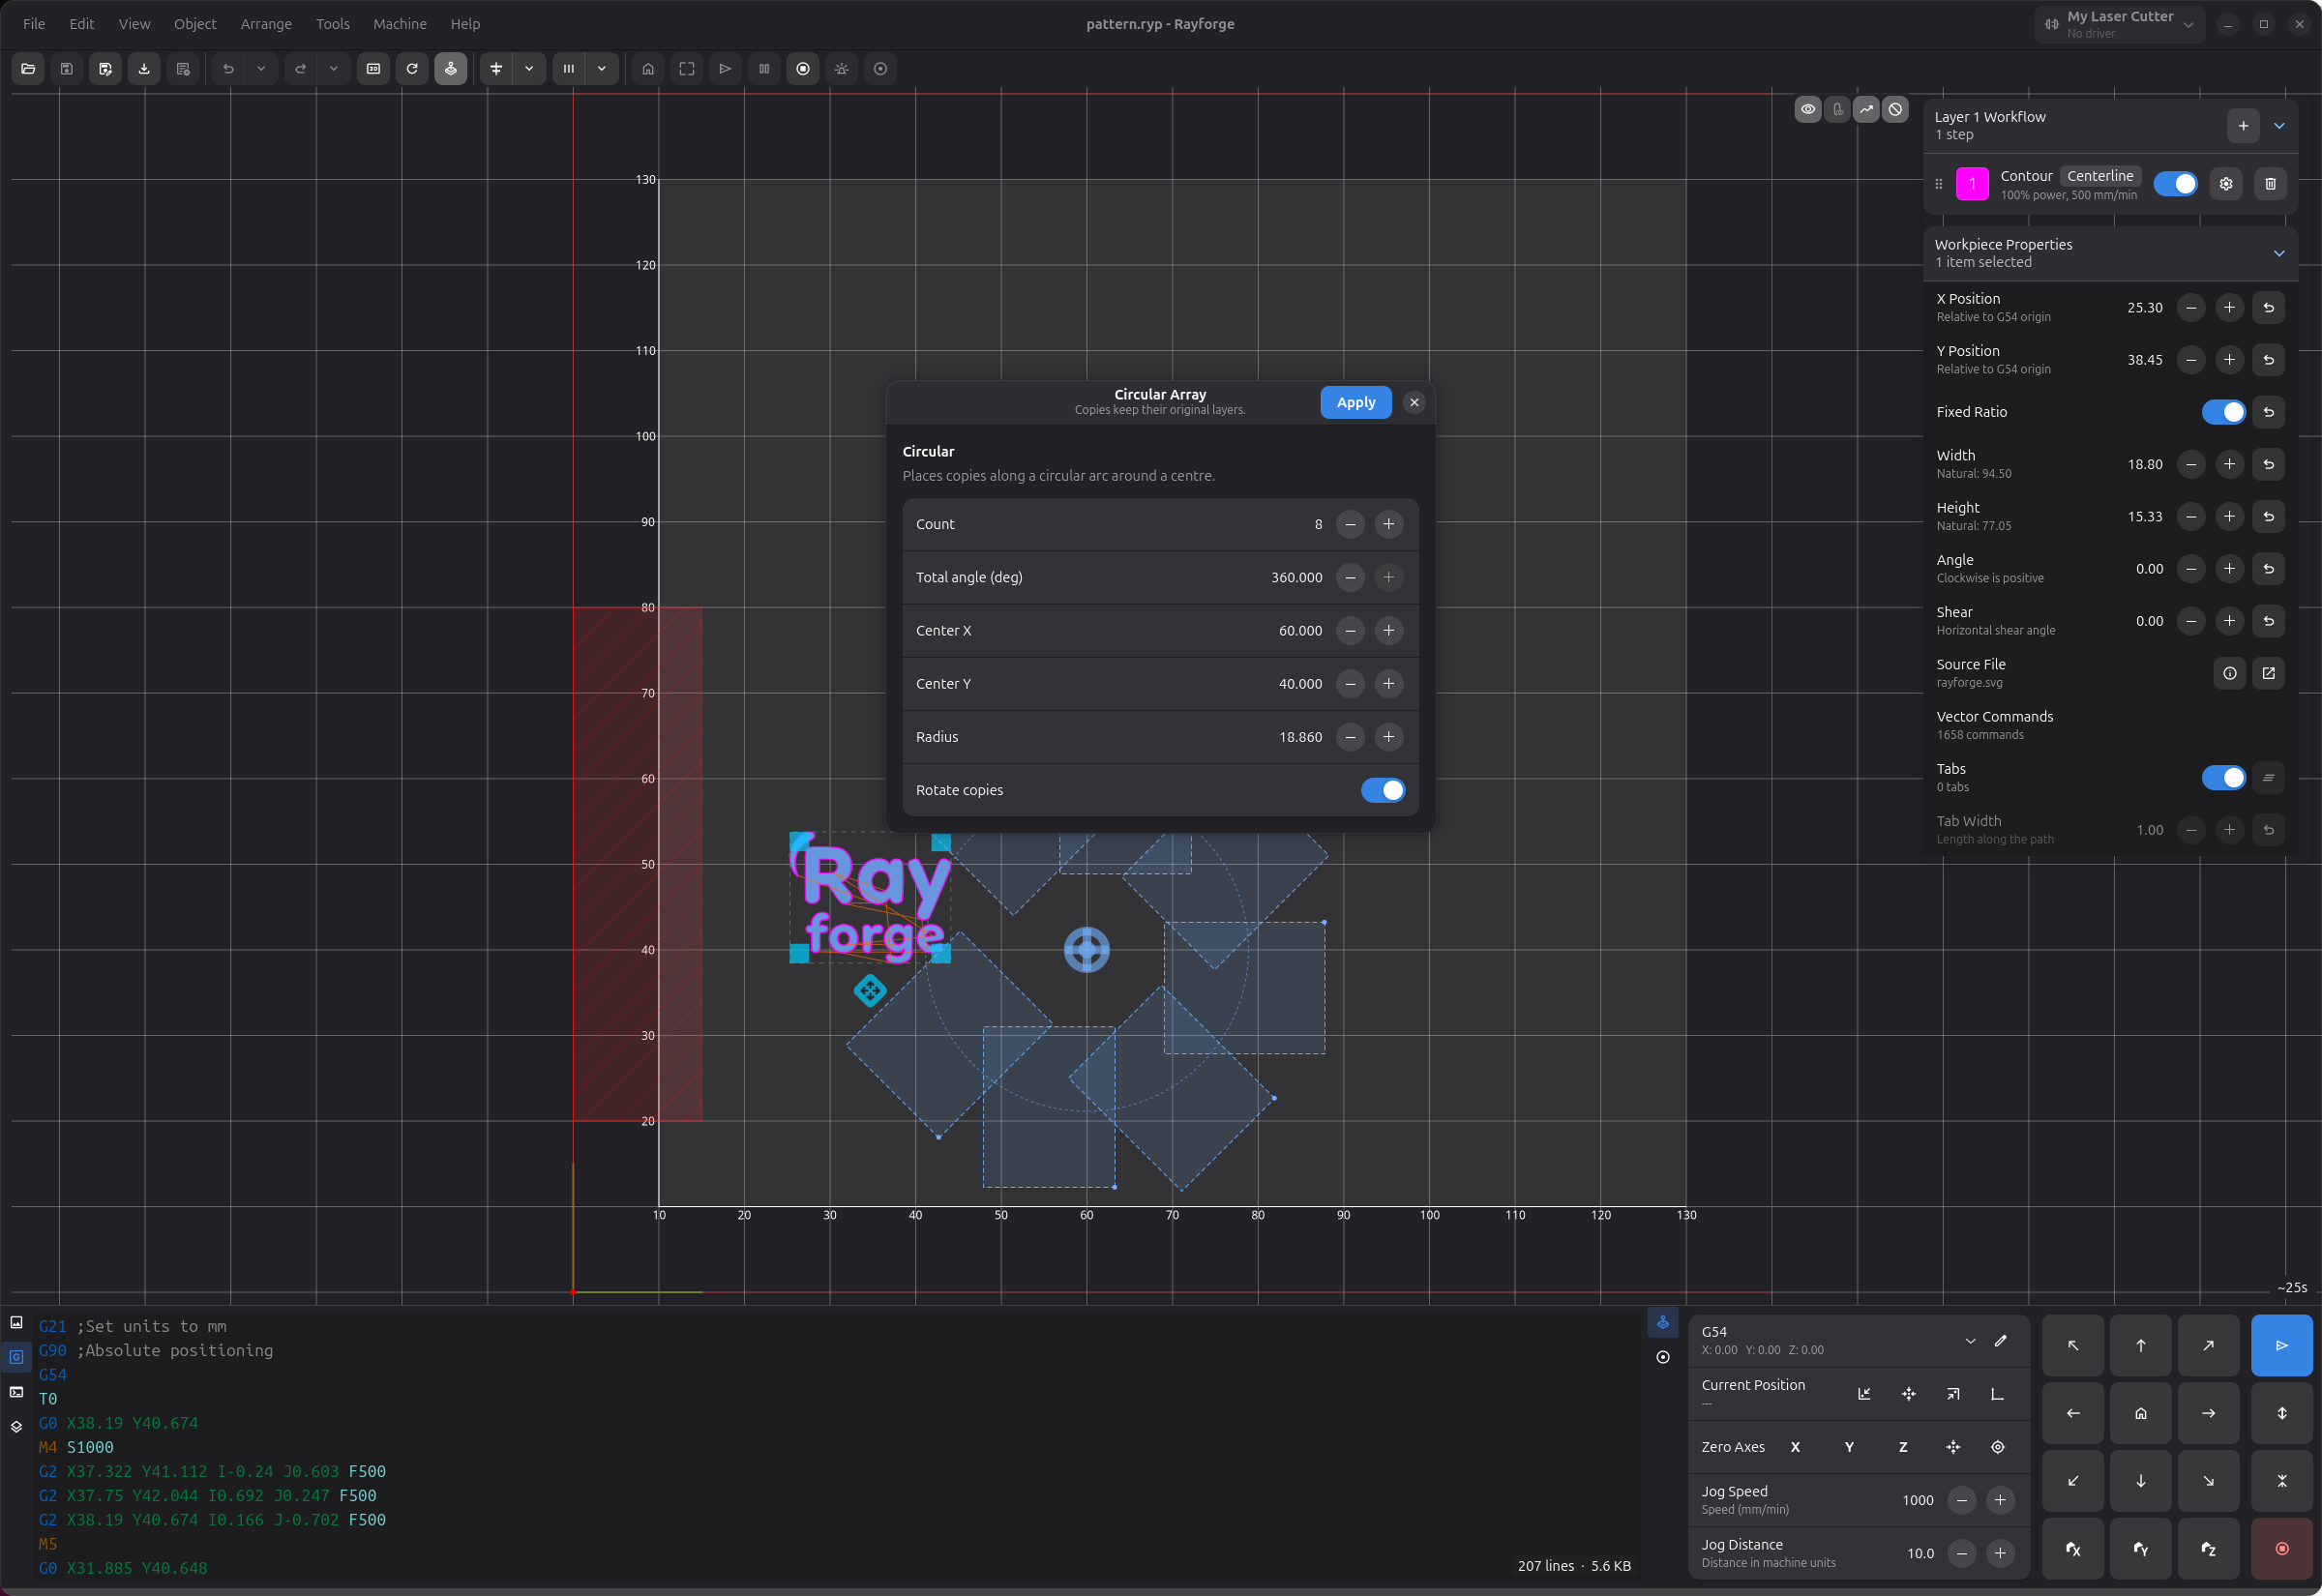Click the red stop button in jog panel
2322x1596 pixels.
(2282, 1549)
